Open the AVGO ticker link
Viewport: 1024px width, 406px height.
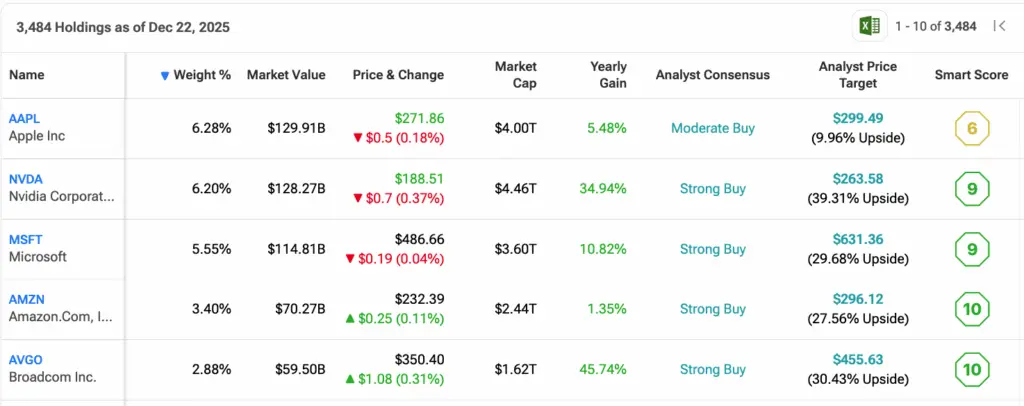(x=26, y=360)
